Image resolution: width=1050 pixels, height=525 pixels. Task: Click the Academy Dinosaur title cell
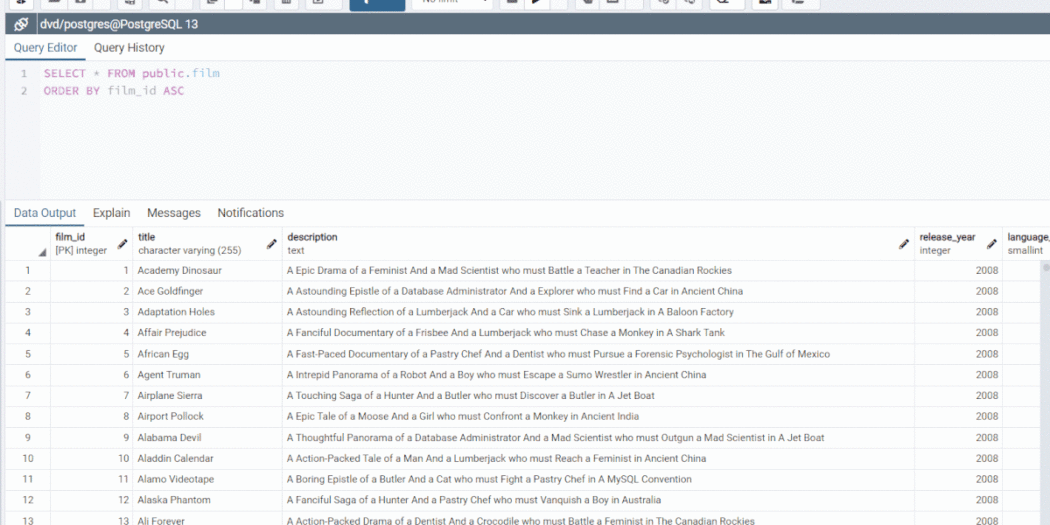208,271
